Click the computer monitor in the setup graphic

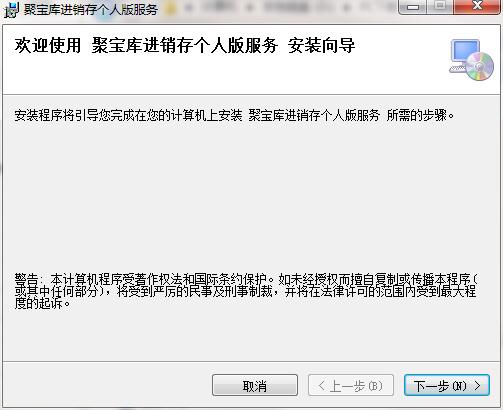[463, 53]
